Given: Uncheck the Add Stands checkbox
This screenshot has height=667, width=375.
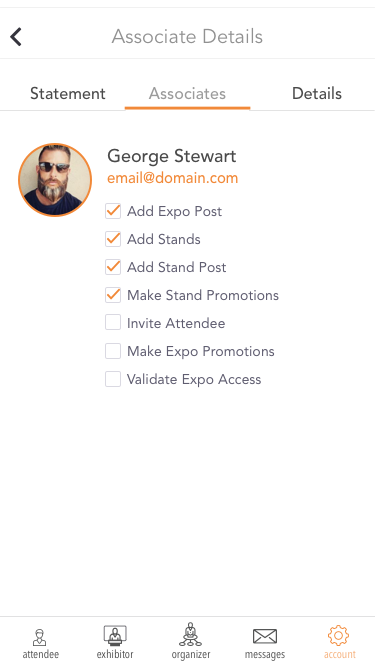Looking at the screenshot, I should pyautogui.click(x=113, y=239).
